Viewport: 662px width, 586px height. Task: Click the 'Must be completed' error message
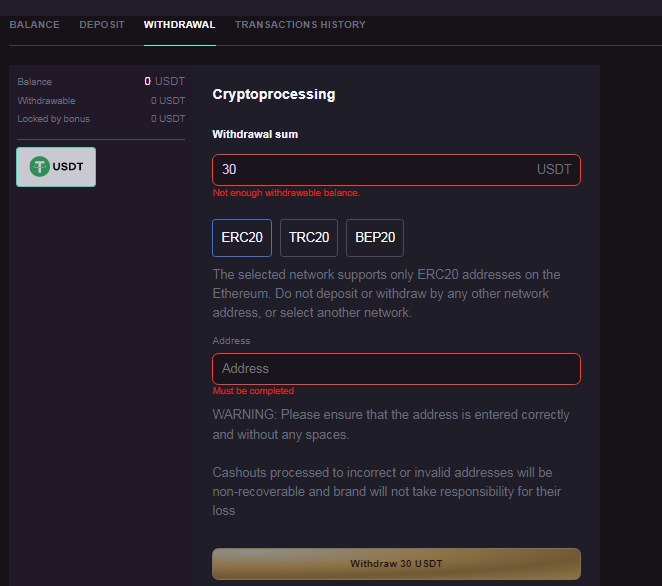(253, 391)
